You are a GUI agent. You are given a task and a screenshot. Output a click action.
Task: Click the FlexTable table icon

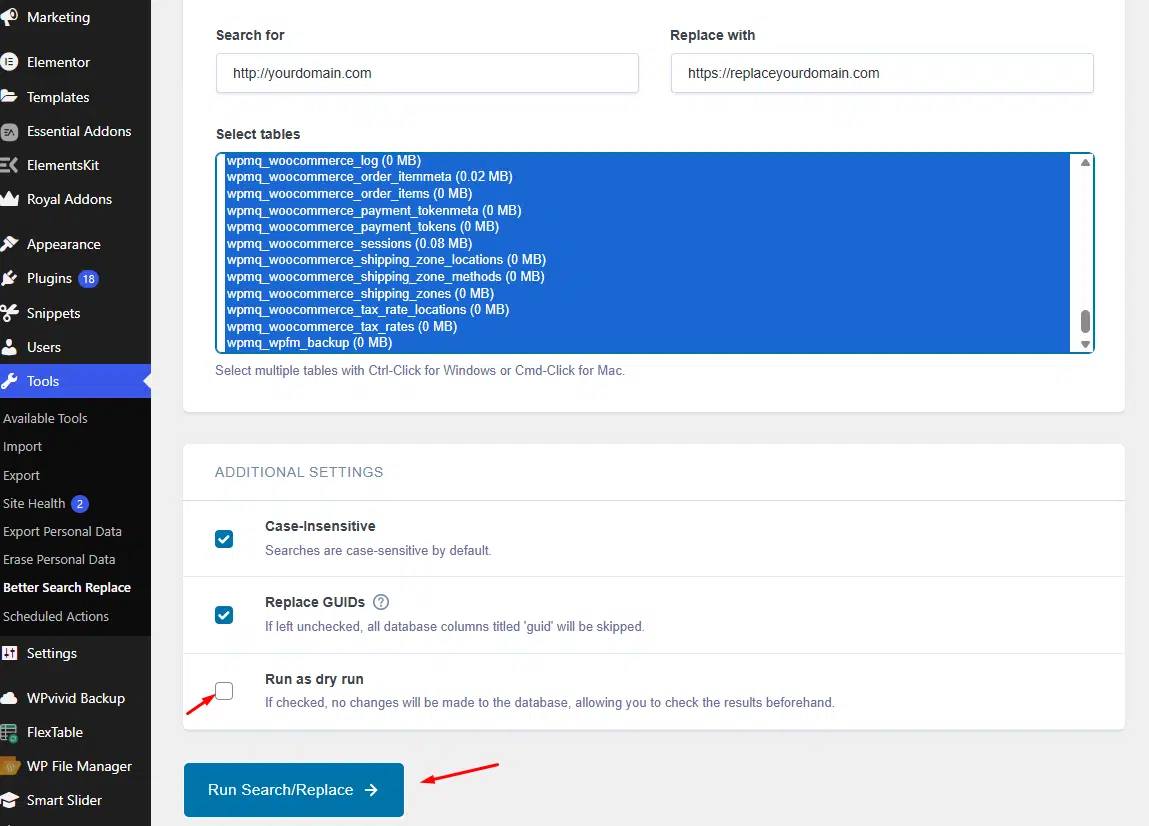[9, 732]
